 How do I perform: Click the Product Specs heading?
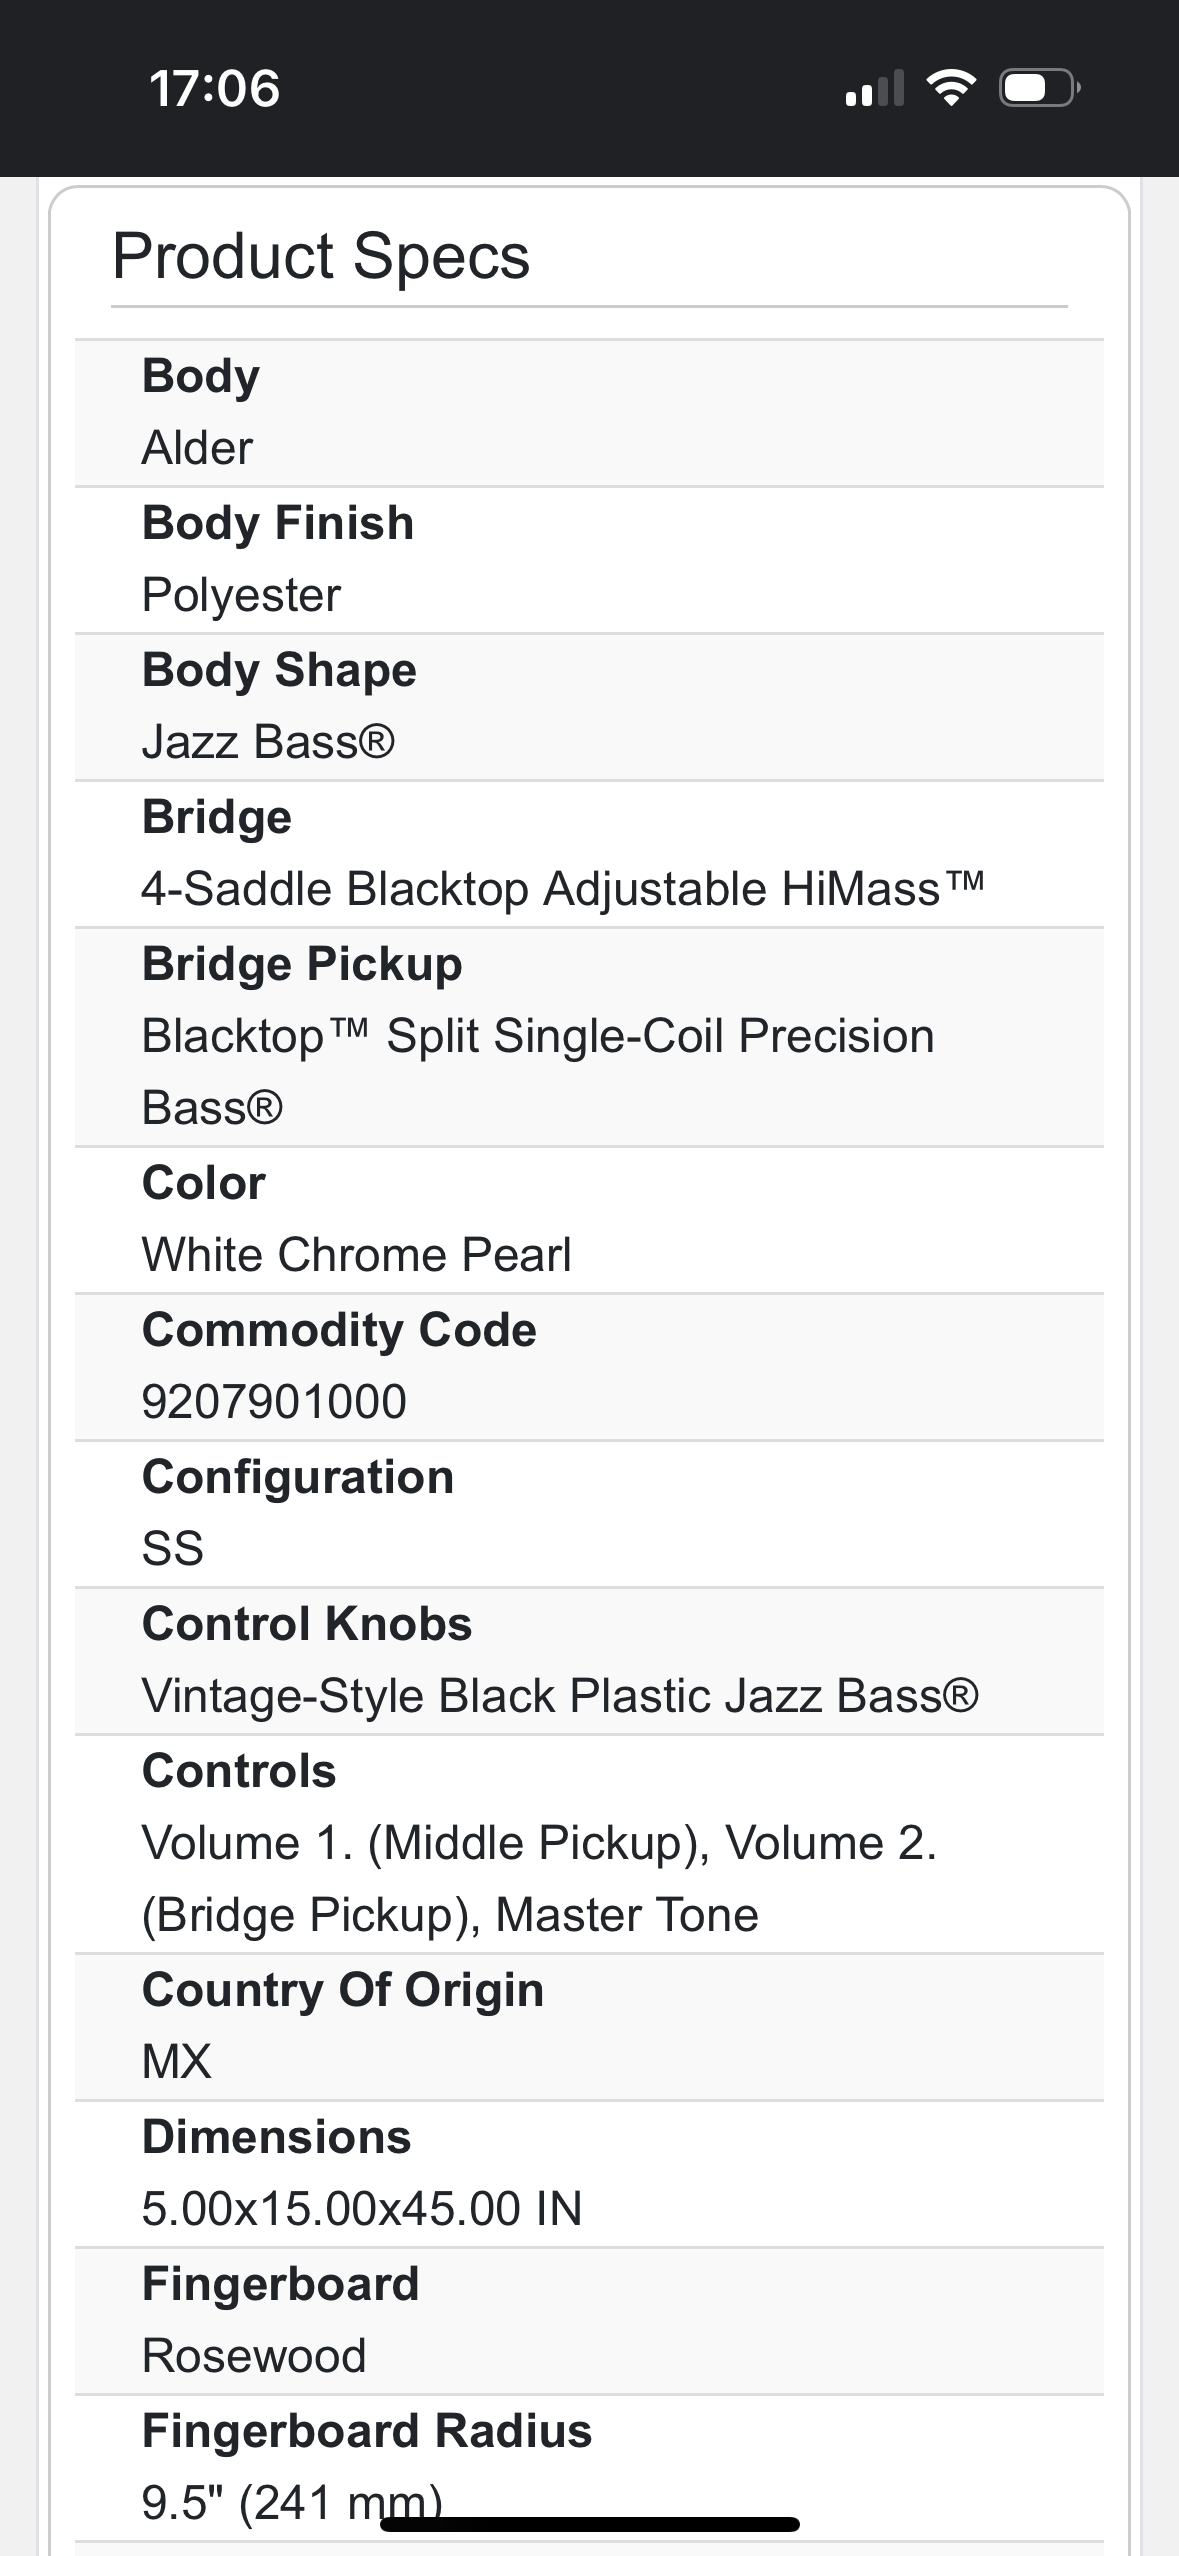point(321,256)
